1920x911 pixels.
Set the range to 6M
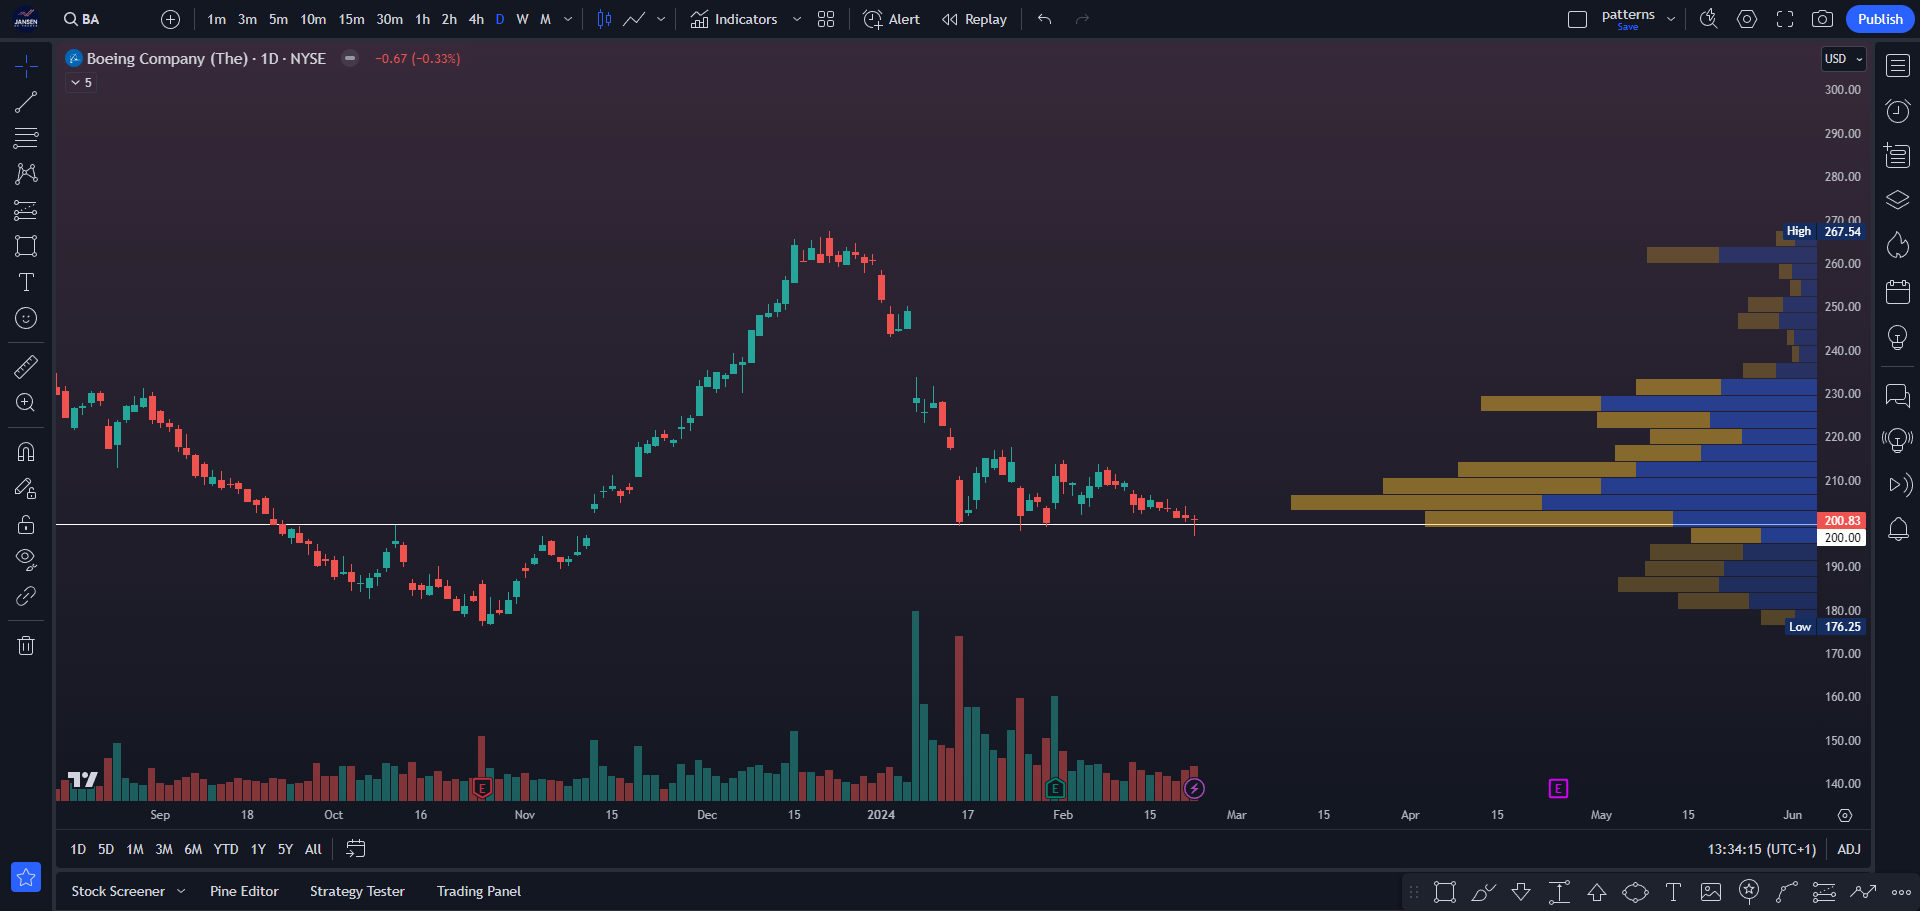pos(193,849)
